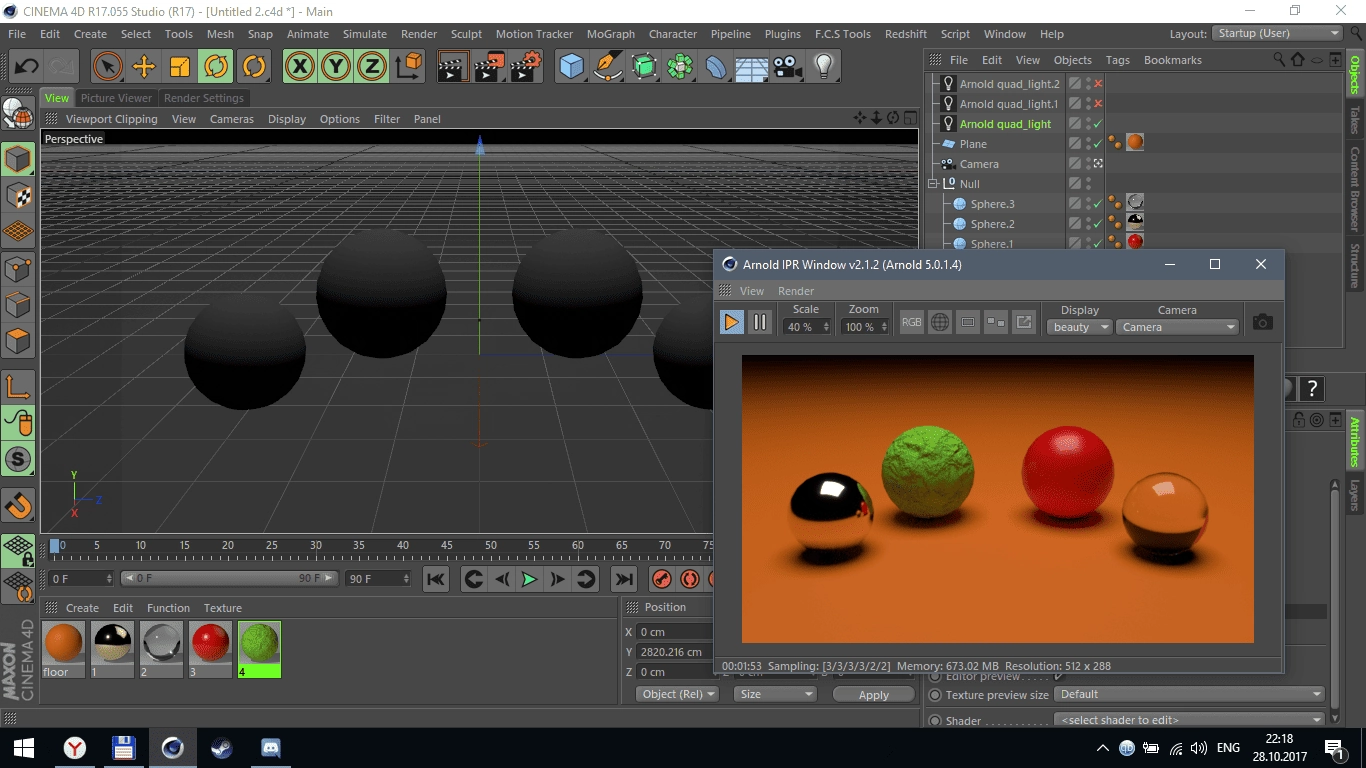Image resolution: width=1366 pixels, height=768 pixels.
Task: Adjust the IPR Zoom 100% stepper
Action: 884,327
